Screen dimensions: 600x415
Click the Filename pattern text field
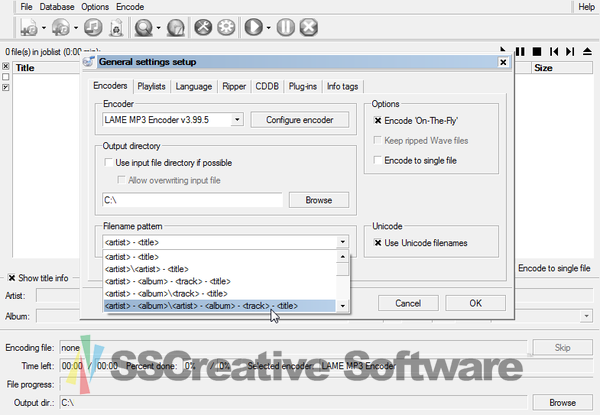point(220,242)
